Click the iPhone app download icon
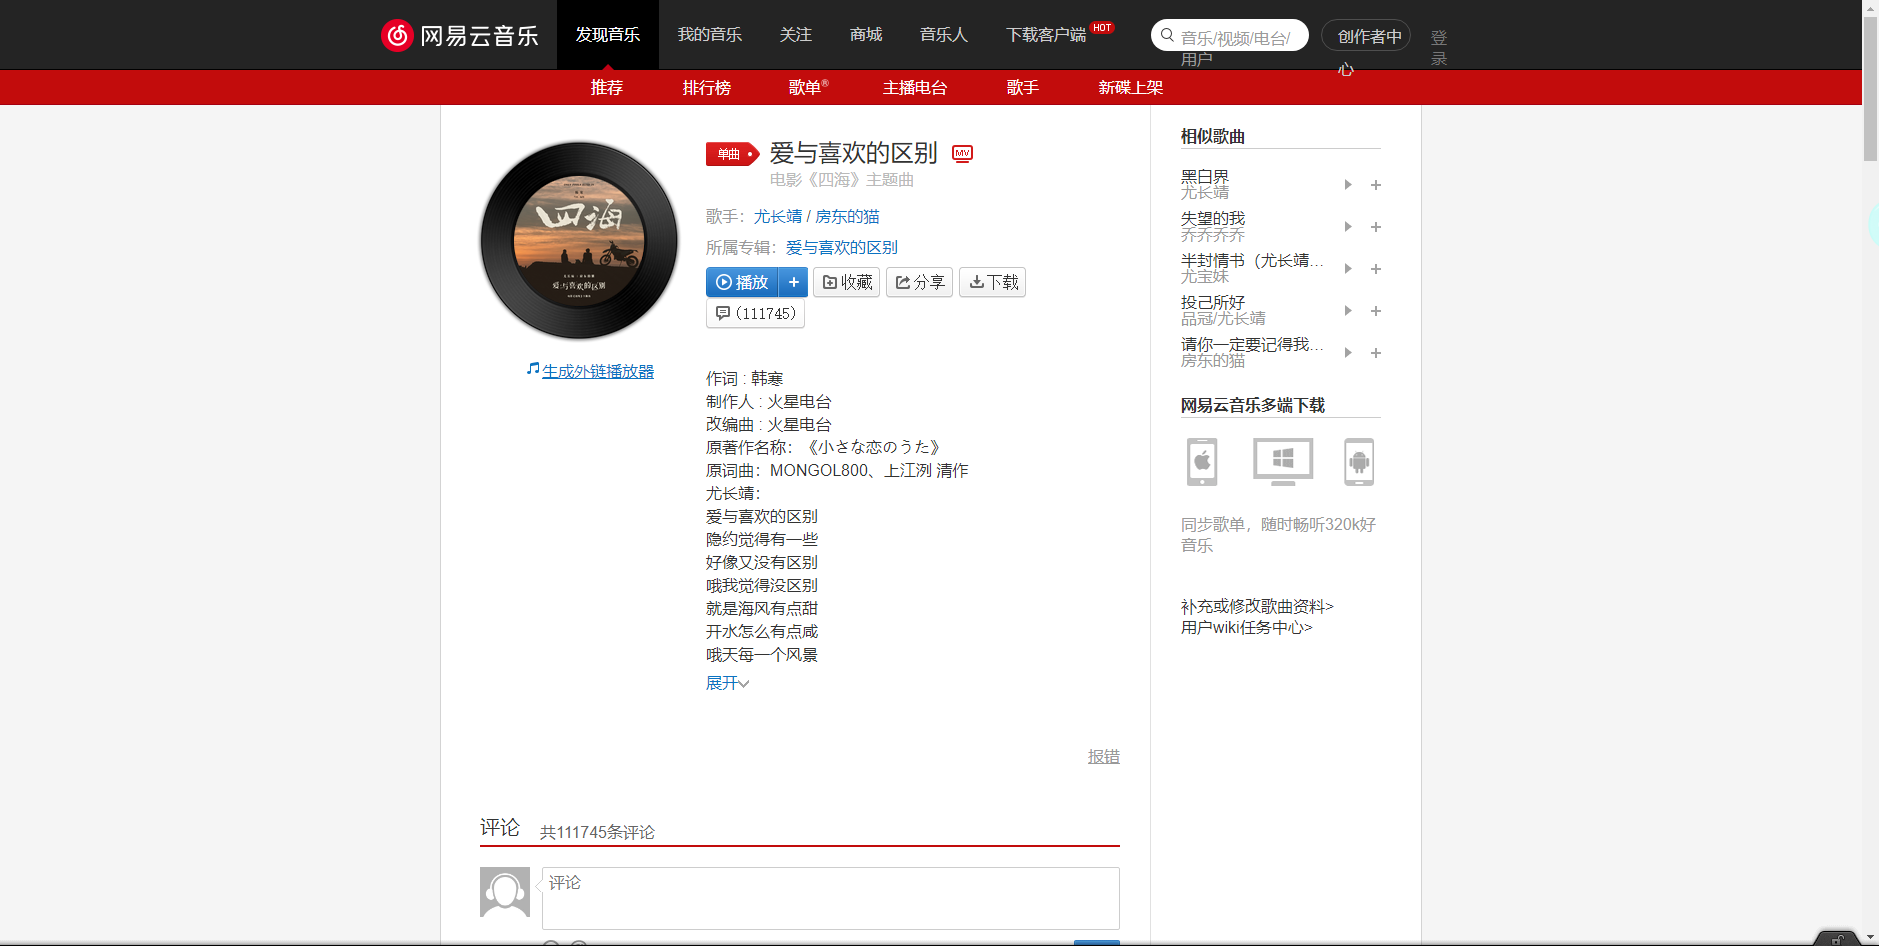The width and height of the screenshot is (1879, 946). click(x=1200, y=461)
